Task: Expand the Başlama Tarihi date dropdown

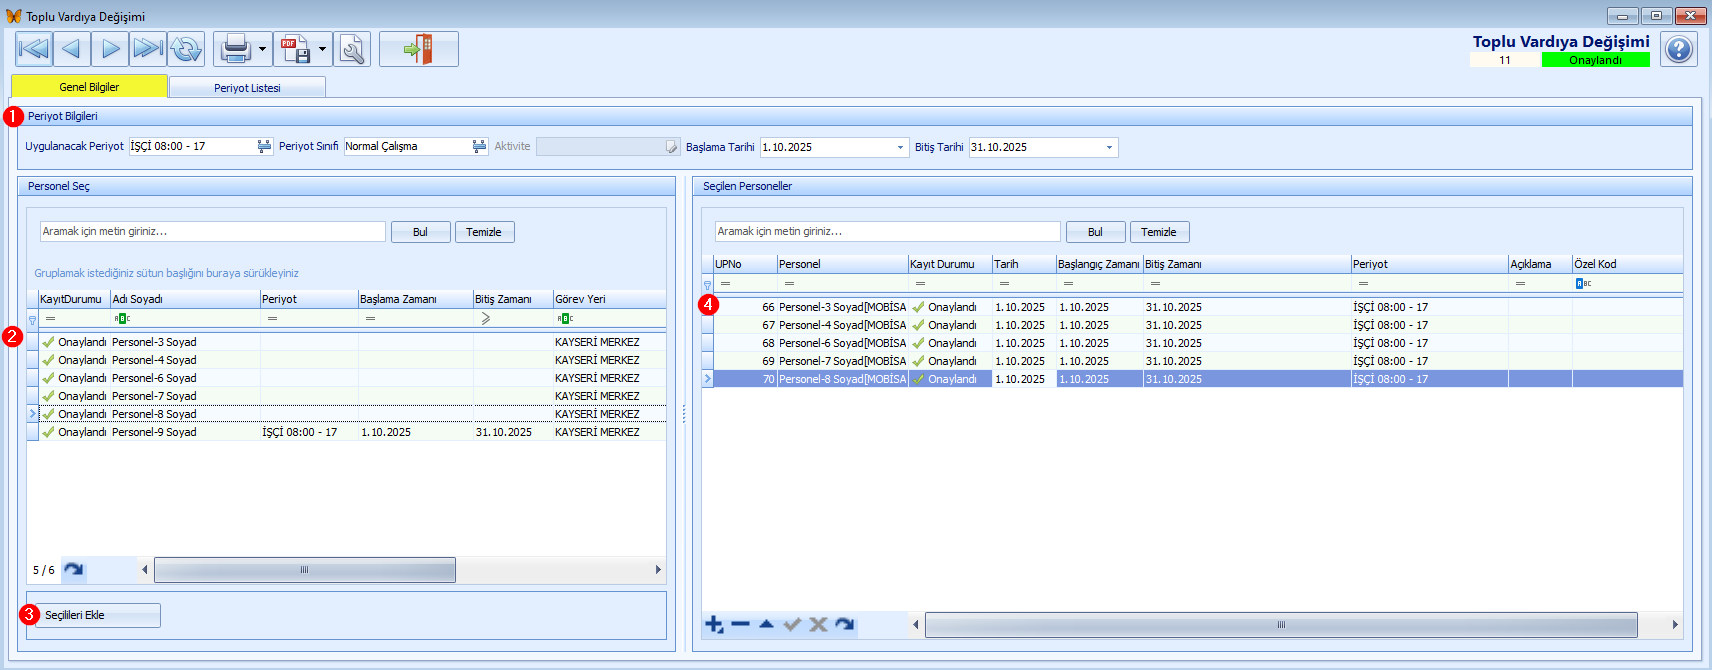Action: pyautogui.click(x=900, y=148)
